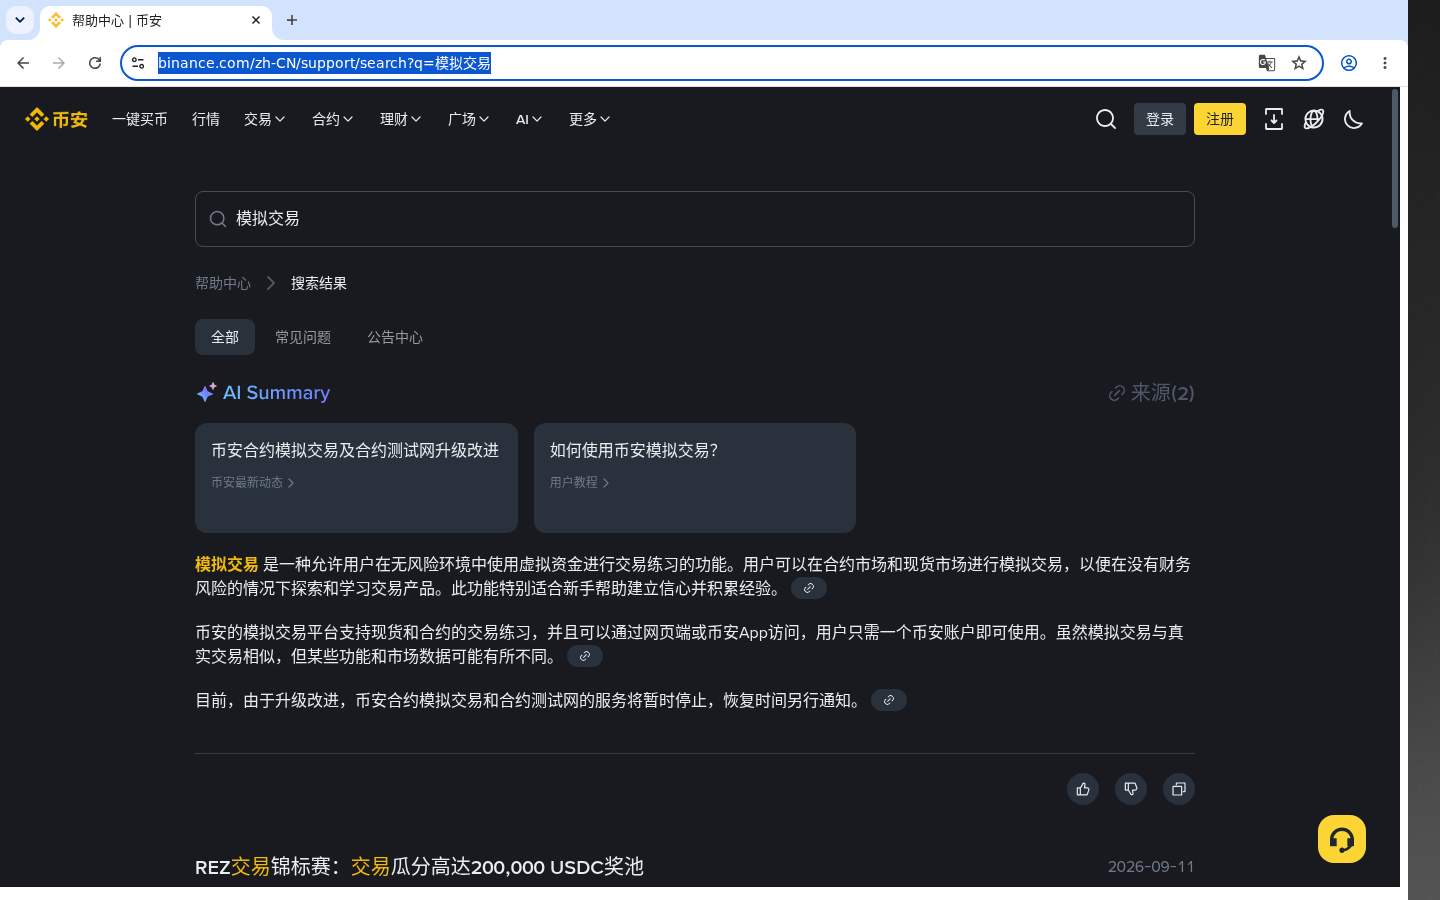This screenshot has width=1440, height=900.
Task: Expand the 广场 dropdown menu
Action: (x=469, y=119)
